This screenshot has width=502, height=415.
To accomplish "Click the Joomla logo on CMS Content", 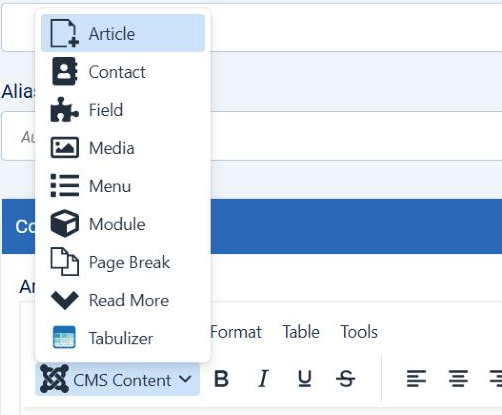I will click(x=54, y=378).
